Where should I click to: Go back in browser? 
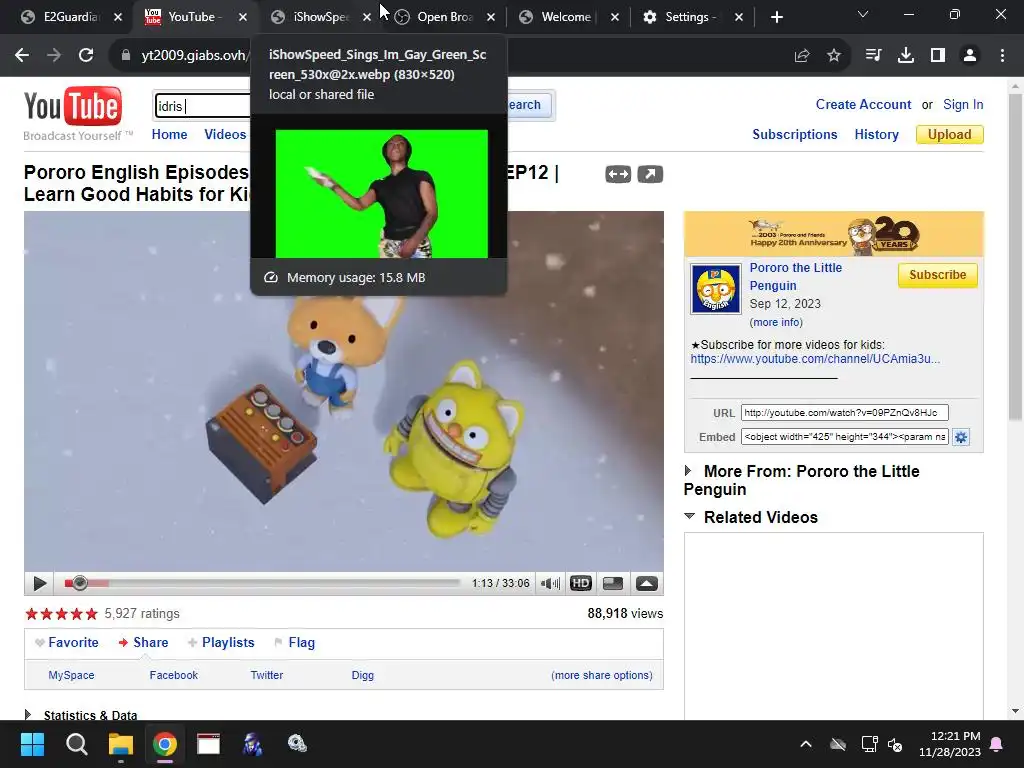[x=22, y=56]
